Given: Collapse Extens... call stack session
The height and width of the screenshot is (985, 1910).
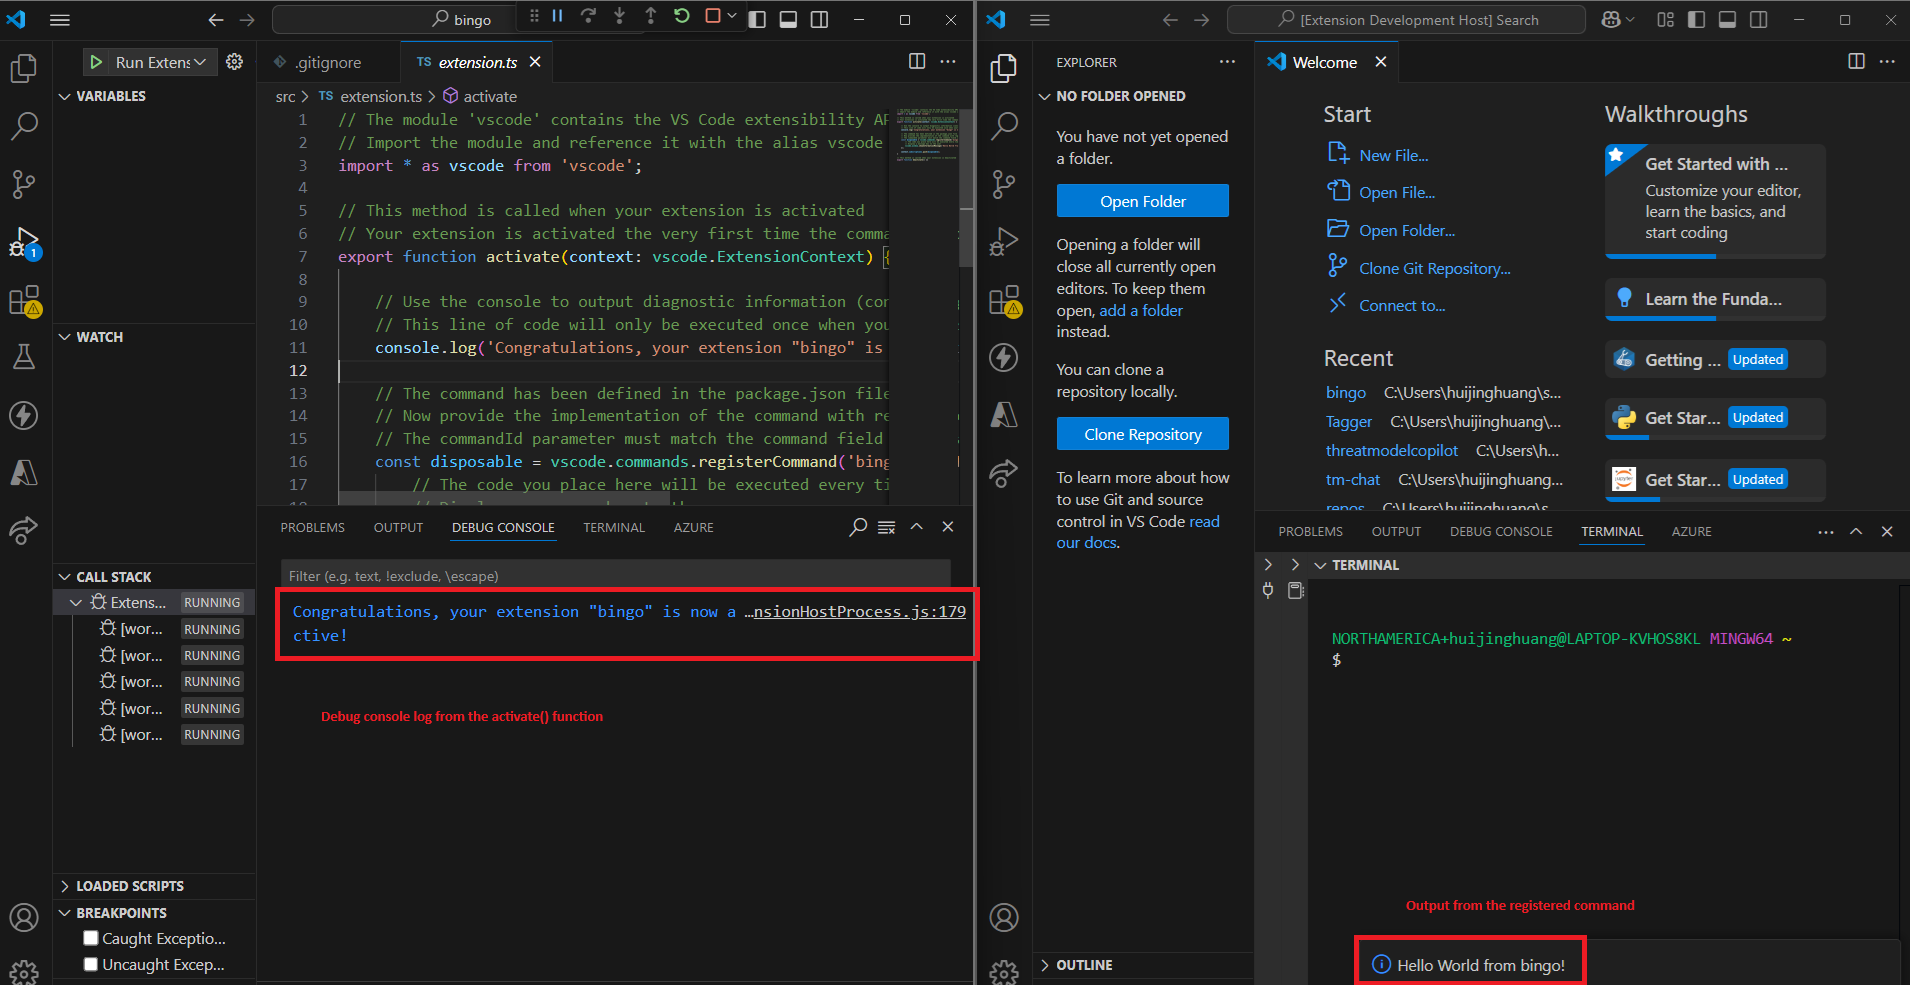Looking at the screenshot, I should 76,602.
